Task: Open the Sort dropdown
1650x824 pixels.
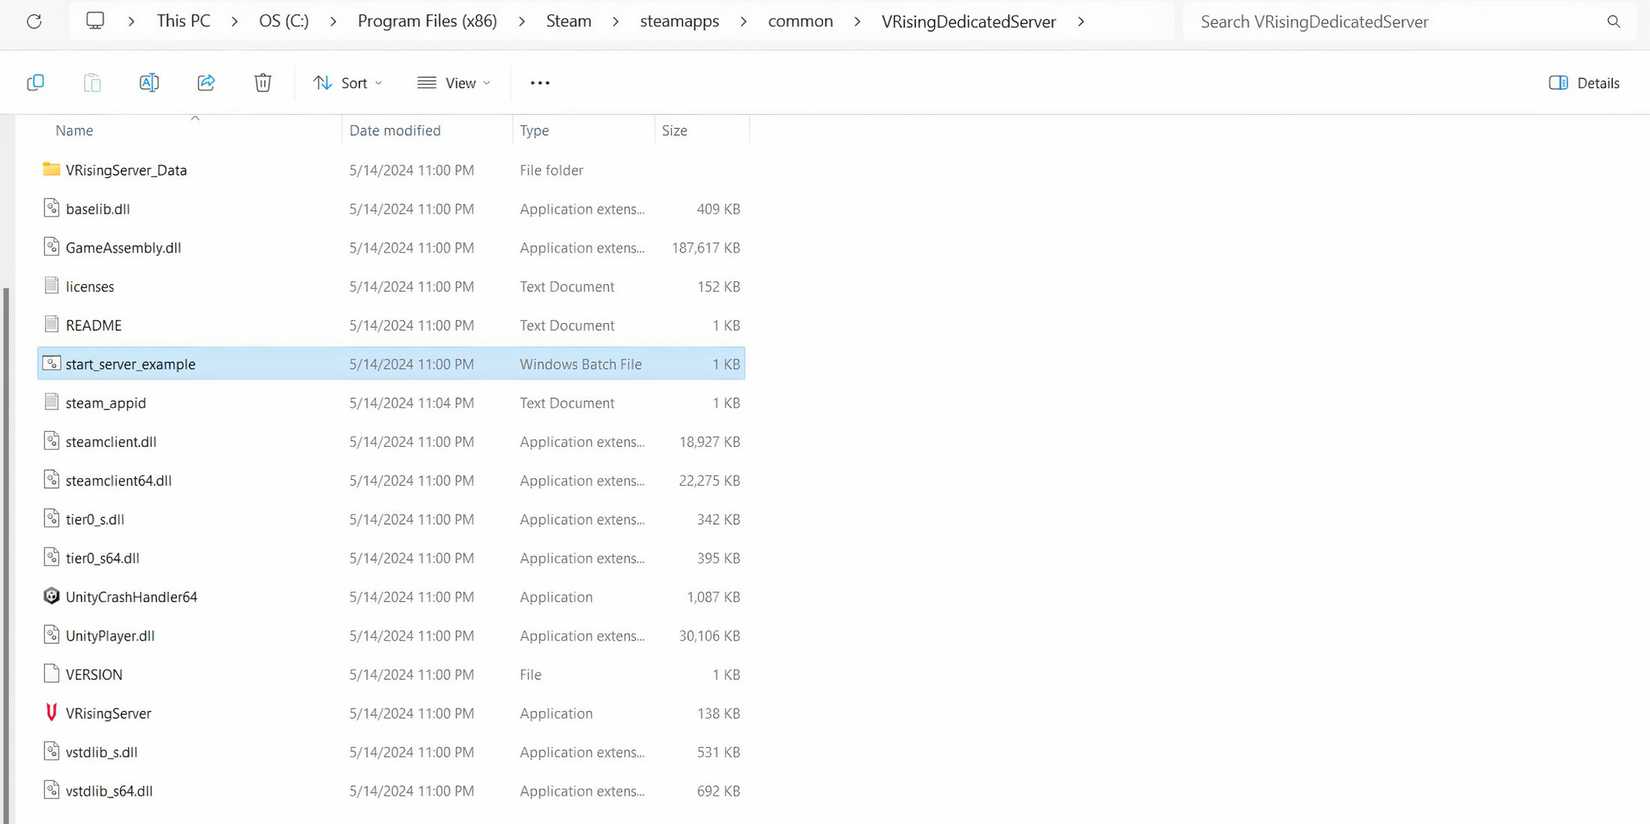Action: [x=347, y=83]
